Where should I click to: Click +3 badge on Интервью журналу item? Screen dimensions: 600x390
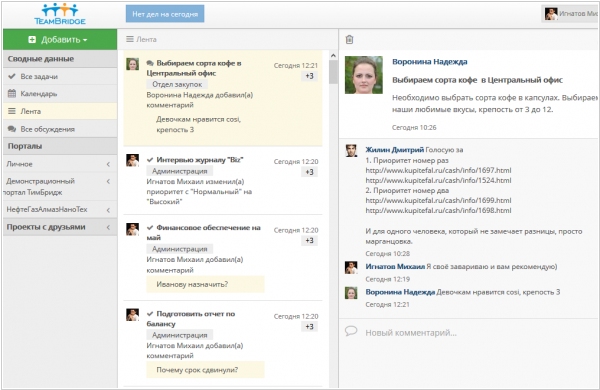click(x=309, y=172)
